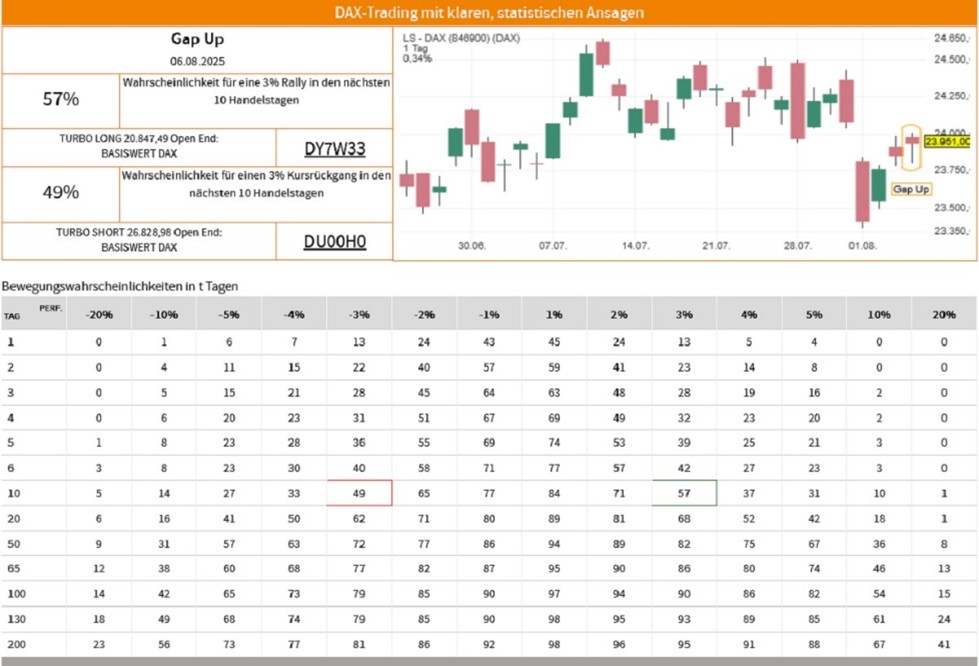Click value 45 in day 1, 1% column
Image resolution: width=979 pixels, height=666 pixels.
tap(554, 342)
